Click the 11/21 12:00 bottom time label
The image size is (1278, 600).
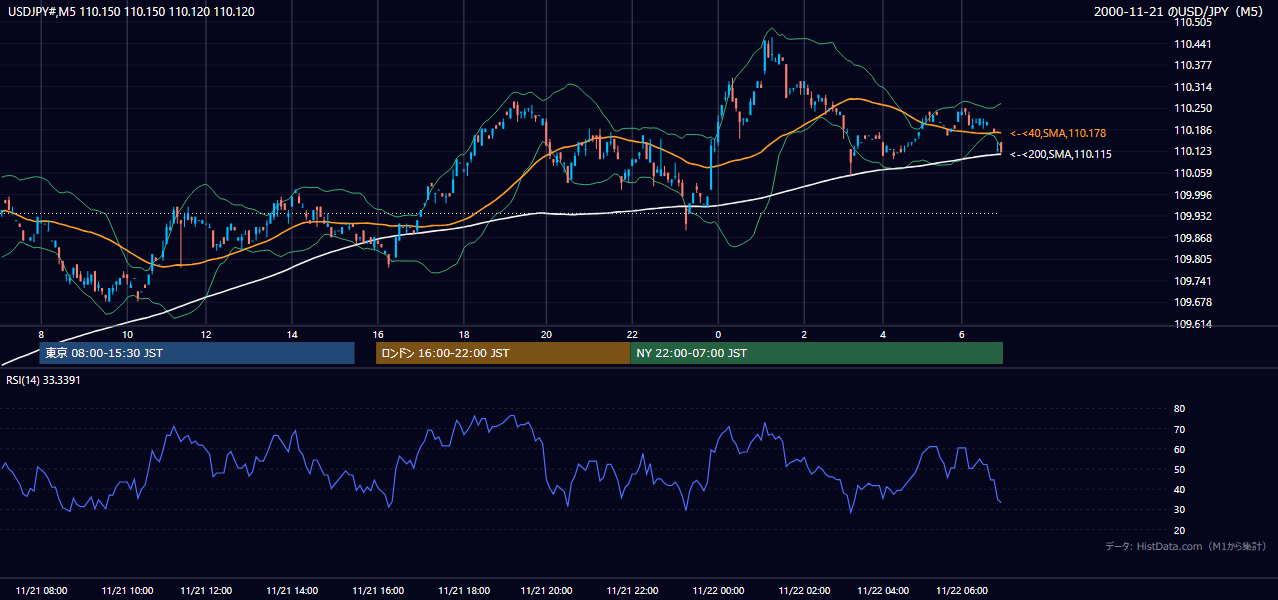[207, 591]
